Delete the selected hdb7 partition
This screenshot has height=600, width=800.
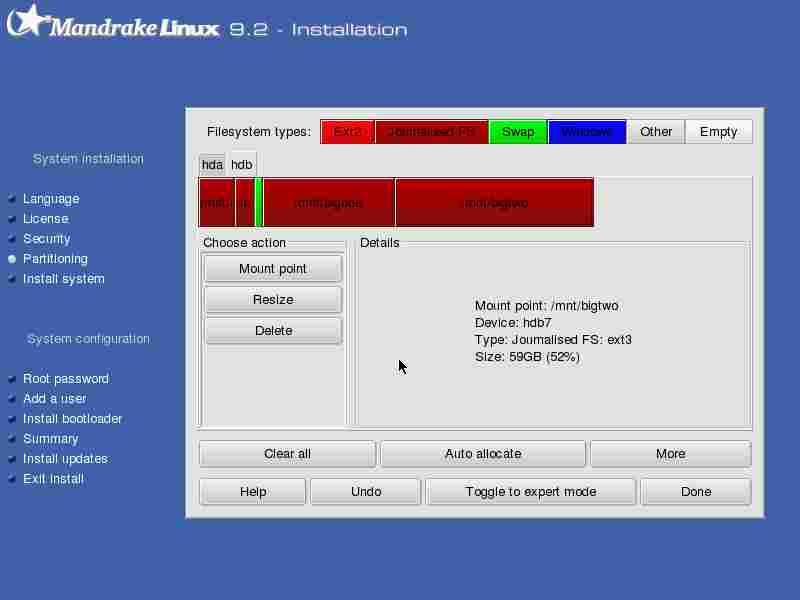click(273, 331)
